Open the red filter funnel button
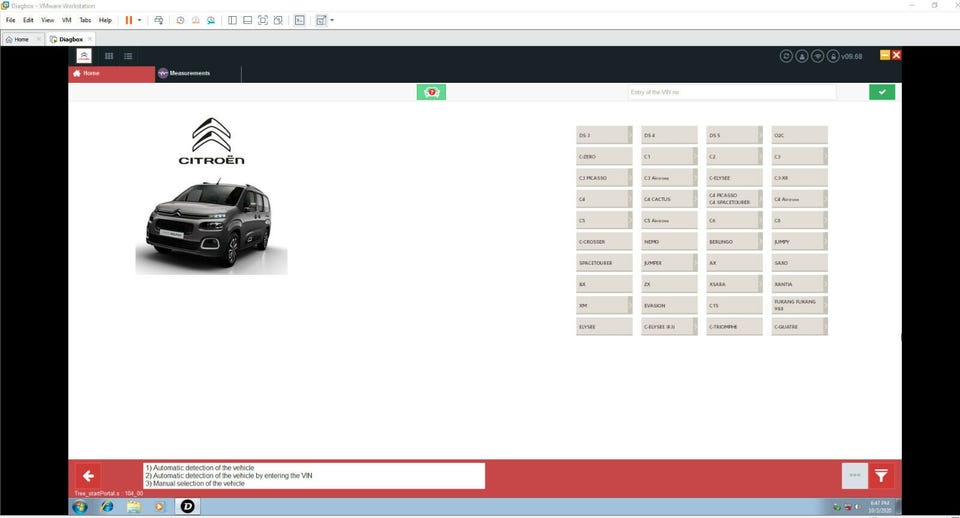 pyautogui.click(x=881, y=475)
